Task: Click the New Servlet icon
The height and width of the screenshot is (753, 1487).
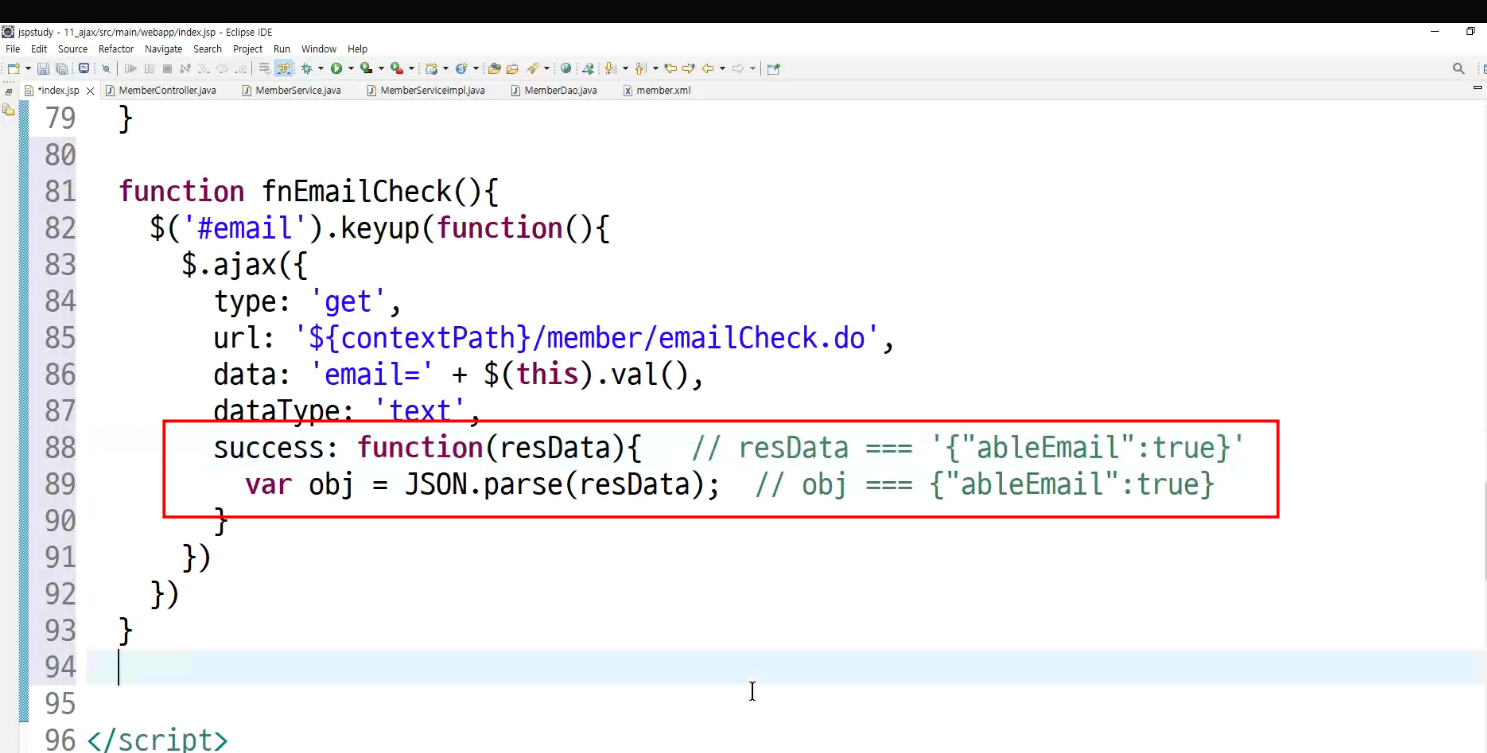Action: [461, 69]
